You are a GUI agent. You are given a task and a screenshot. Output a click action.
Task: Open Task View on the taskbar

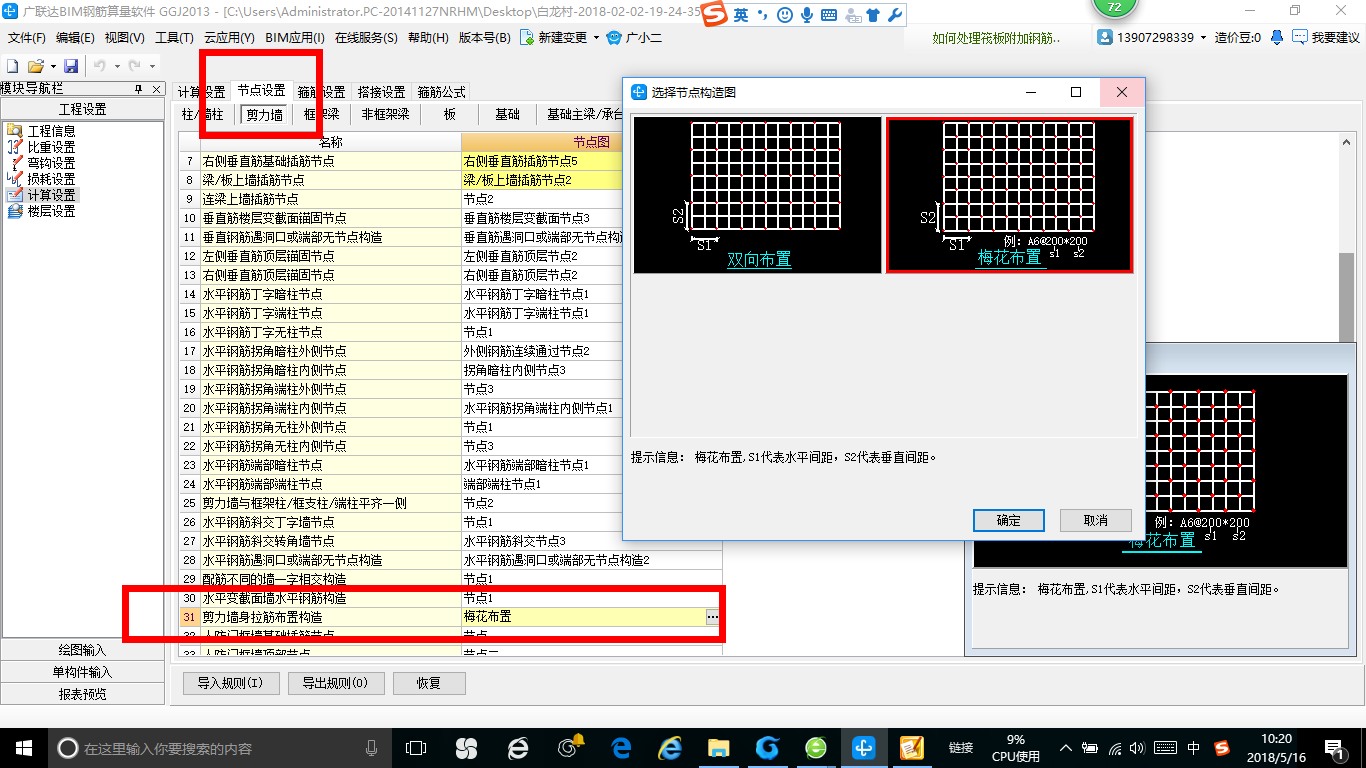click(x=415, y=747)
